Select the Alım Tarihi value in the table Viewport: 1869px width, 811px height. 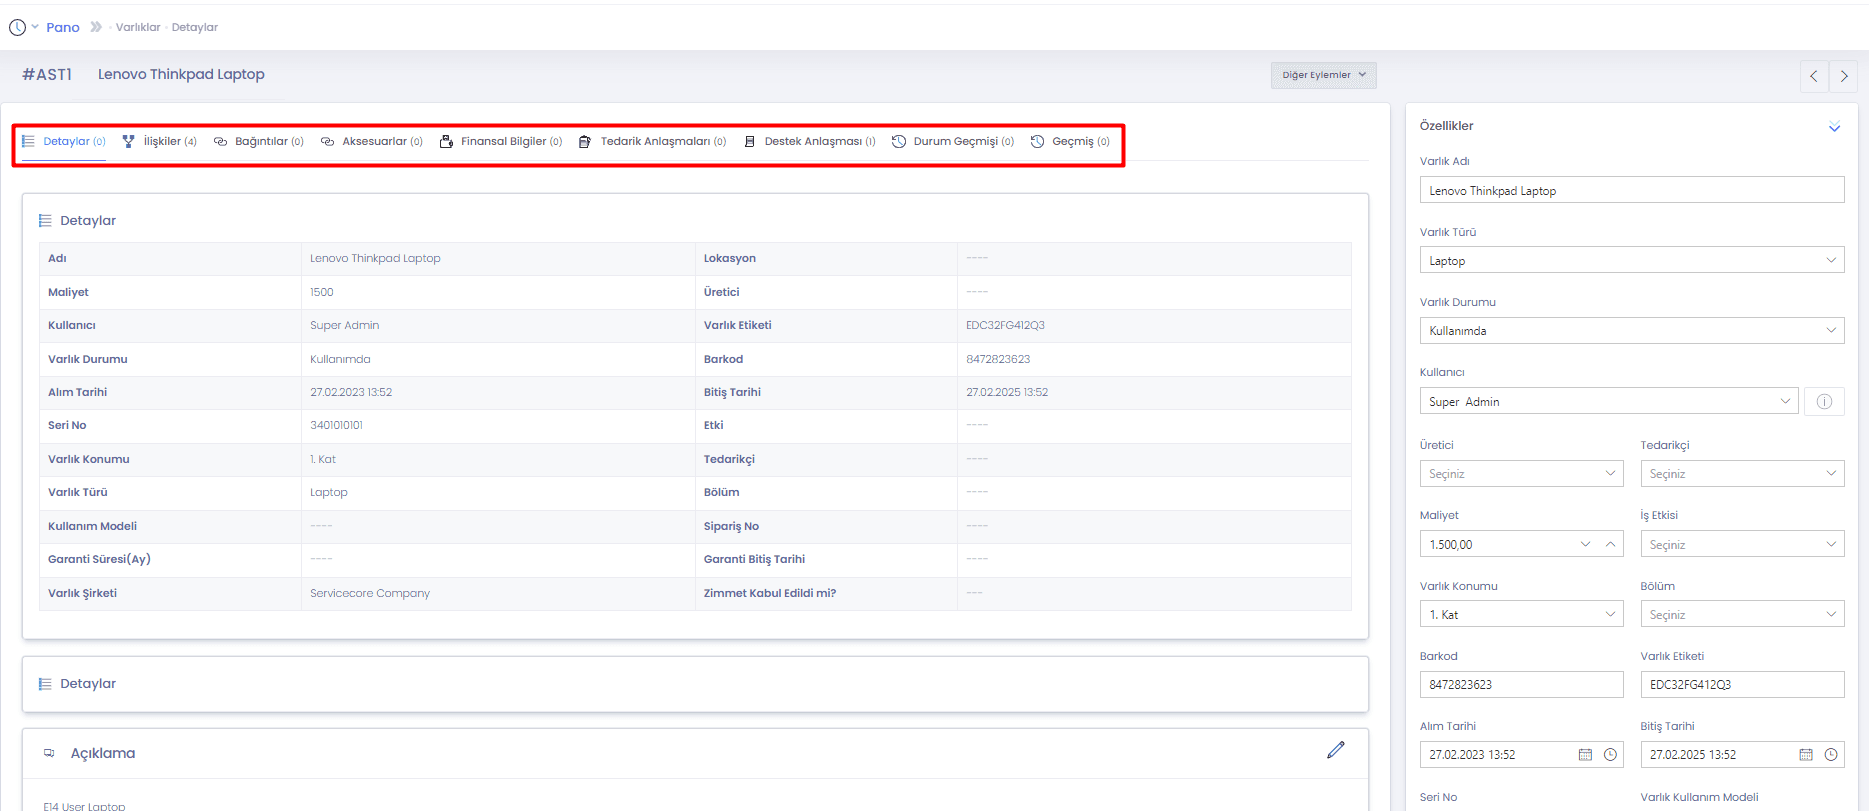coord(351,392)
